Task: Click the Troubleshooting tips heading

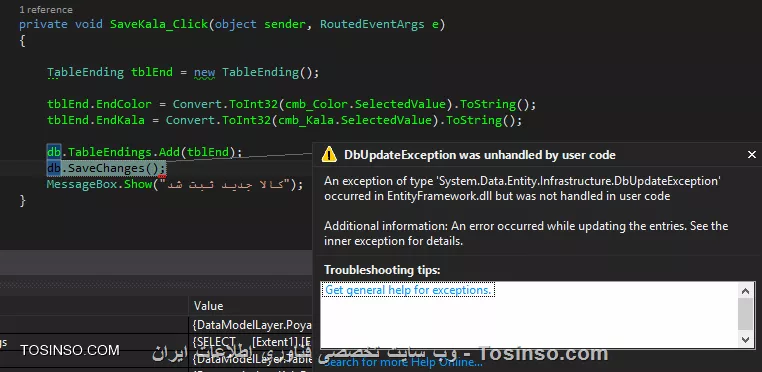Action: (x=382, y=269)
